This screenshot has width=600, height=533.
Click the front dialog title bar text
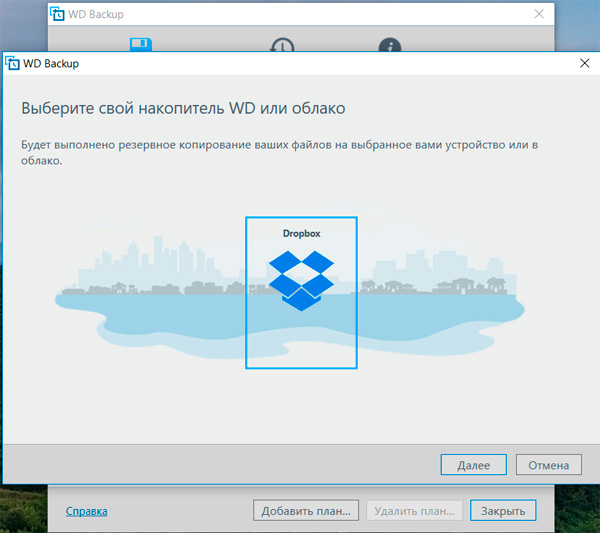(x=53, y=63)
